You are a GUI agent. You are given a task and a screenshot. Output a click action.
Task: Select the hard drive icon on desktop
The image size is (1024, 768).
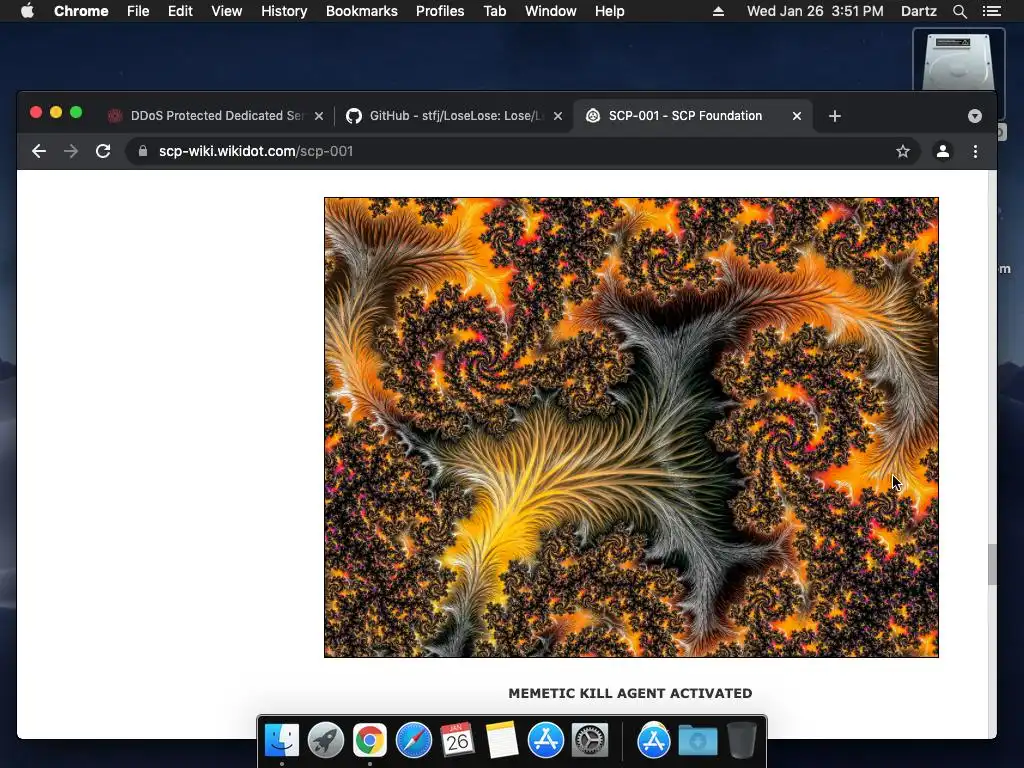pyautogui.click(x=958, y=60)
